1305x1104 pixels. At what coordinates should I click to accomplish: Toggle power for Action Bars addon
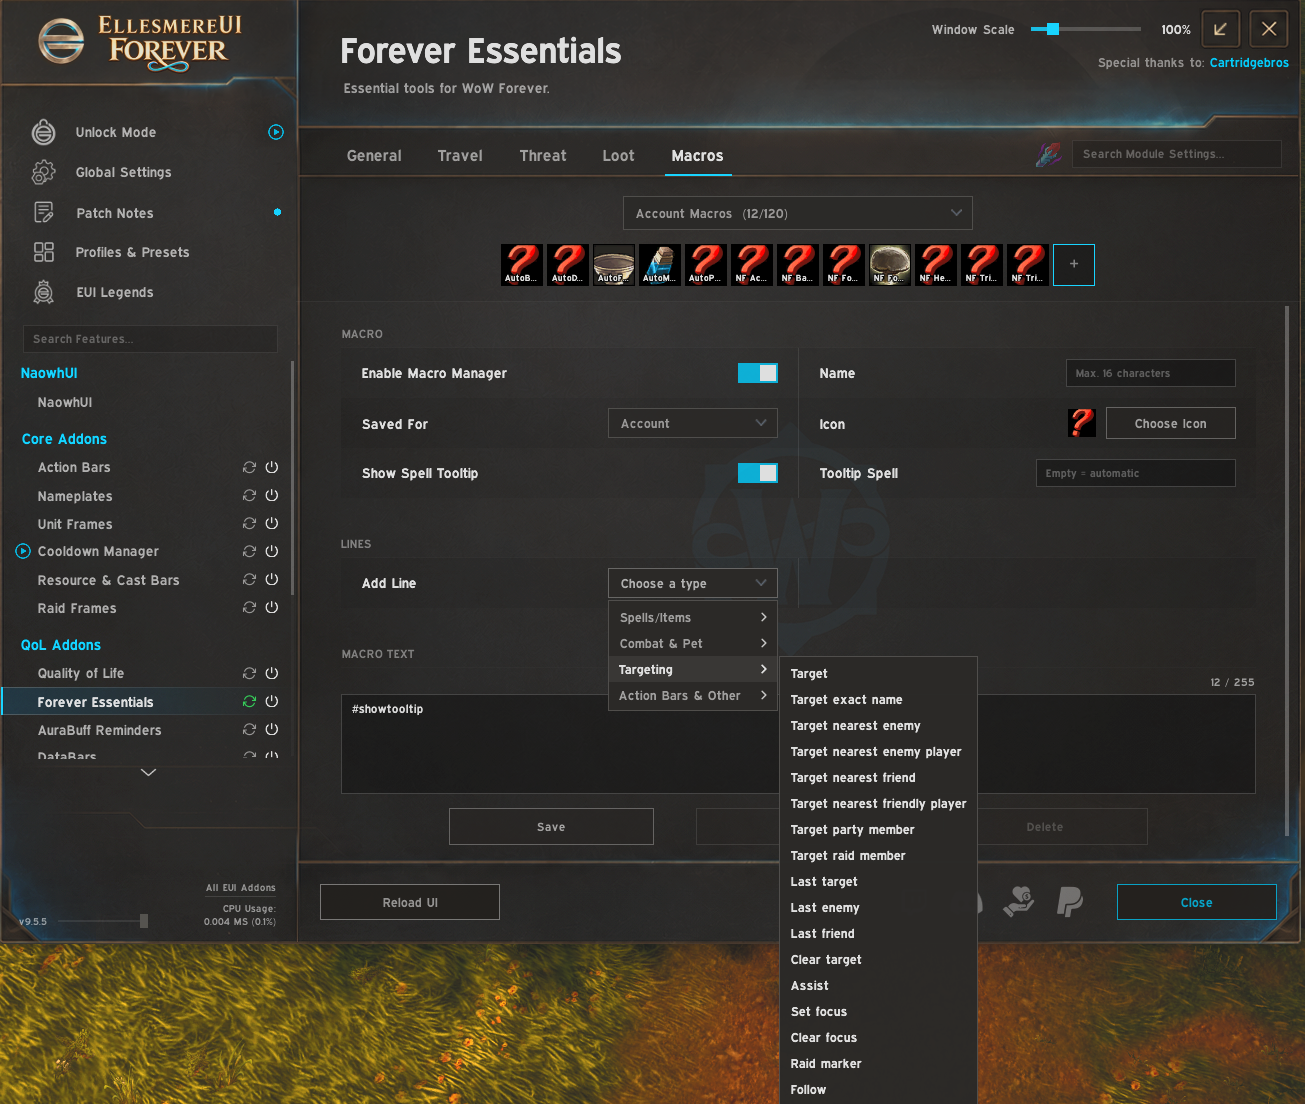(x=272, y=467)
